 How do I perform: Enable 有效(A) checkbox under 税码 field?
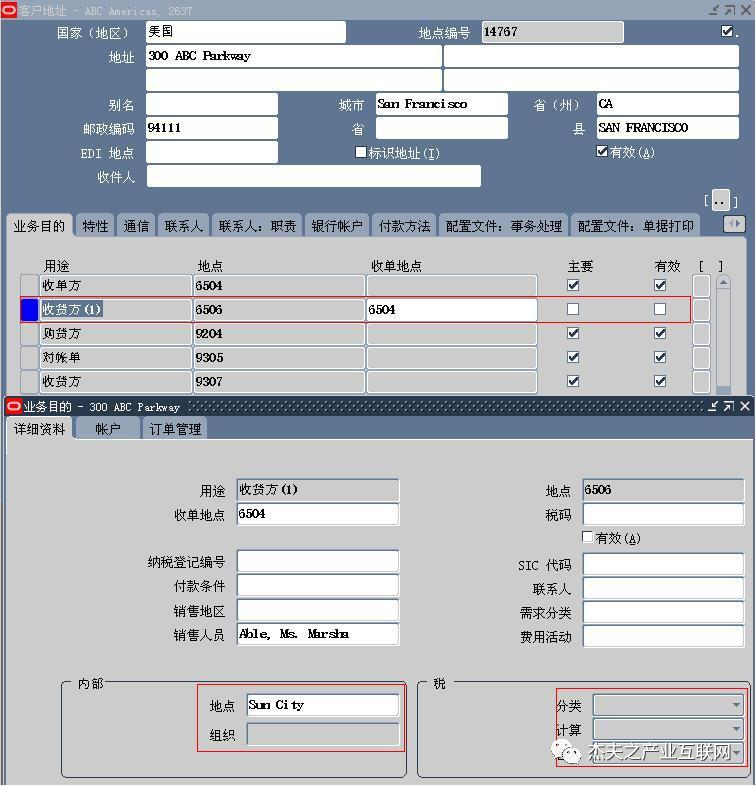(588, 537)
